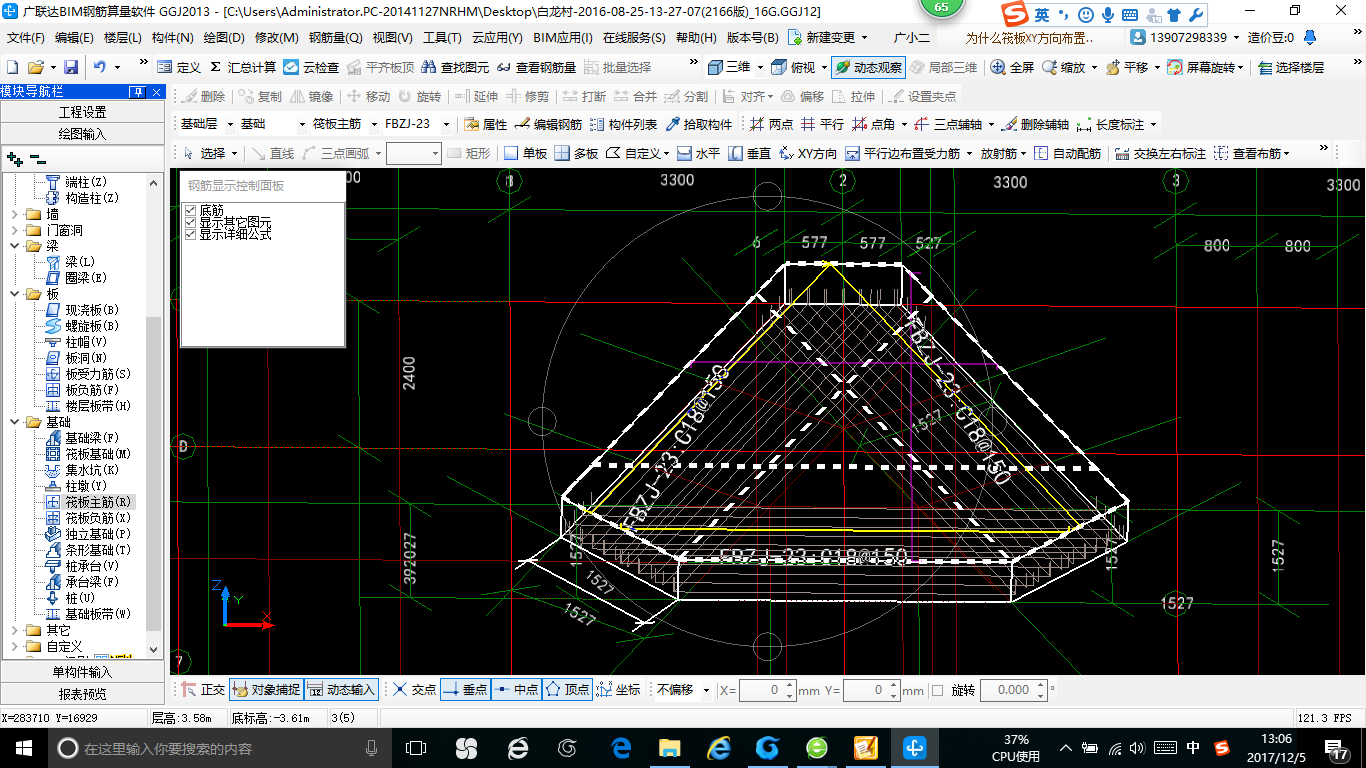Open BIM应用(I) menu
Screen dimensions: 1366x768
click(562, 38)
